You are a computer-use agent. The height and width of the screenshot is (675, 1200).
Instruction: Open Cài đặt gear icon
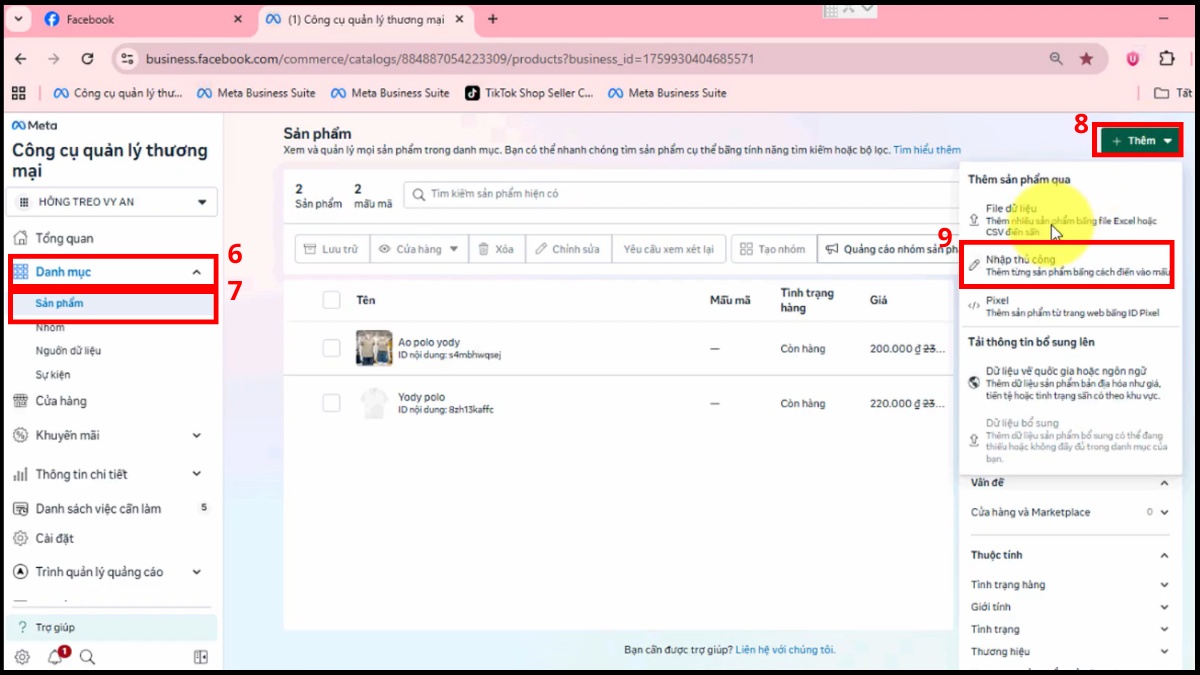click(x=20, y=538)
